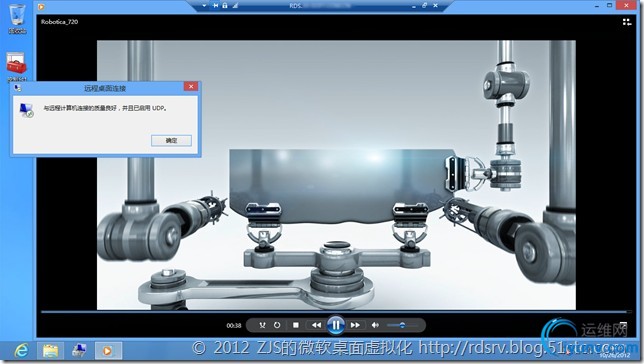This screenshot has height=364, width=644.
Task: Click the 00:38 elapsed time display
Action: point(234,325)
